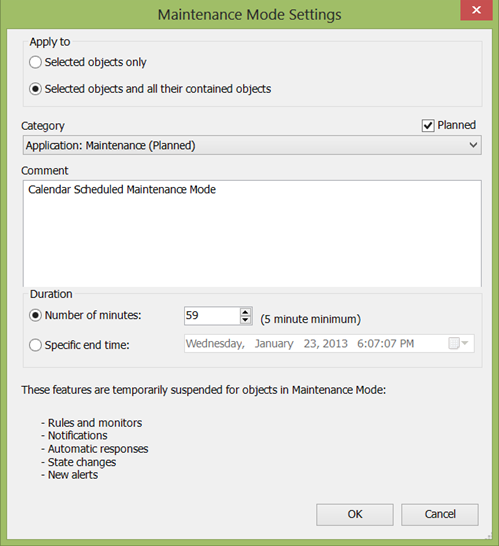Select the 'Number of minutes' radio option
The height and width of the screenshot is (546, 499).
tap(35, 315)
